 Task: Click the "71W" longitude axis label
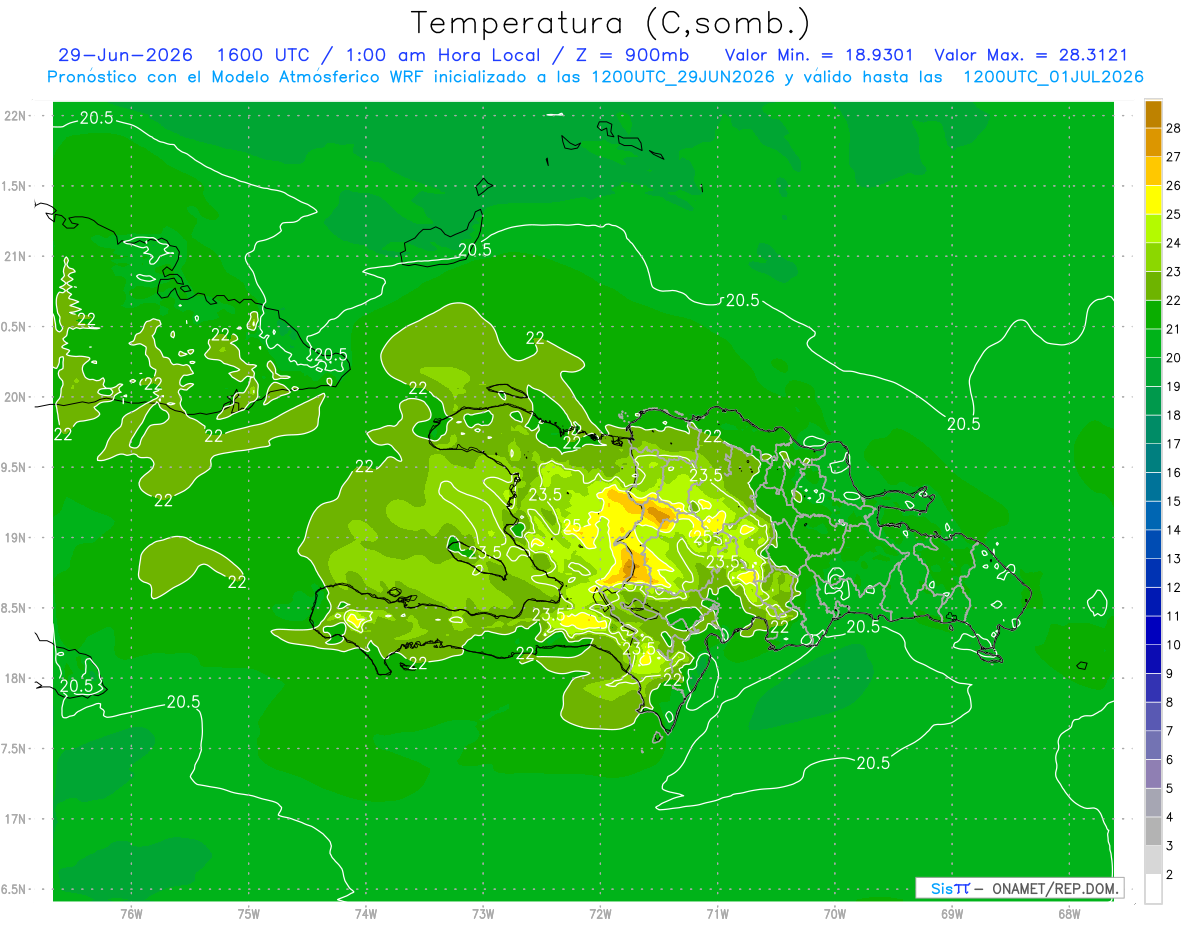717,913
